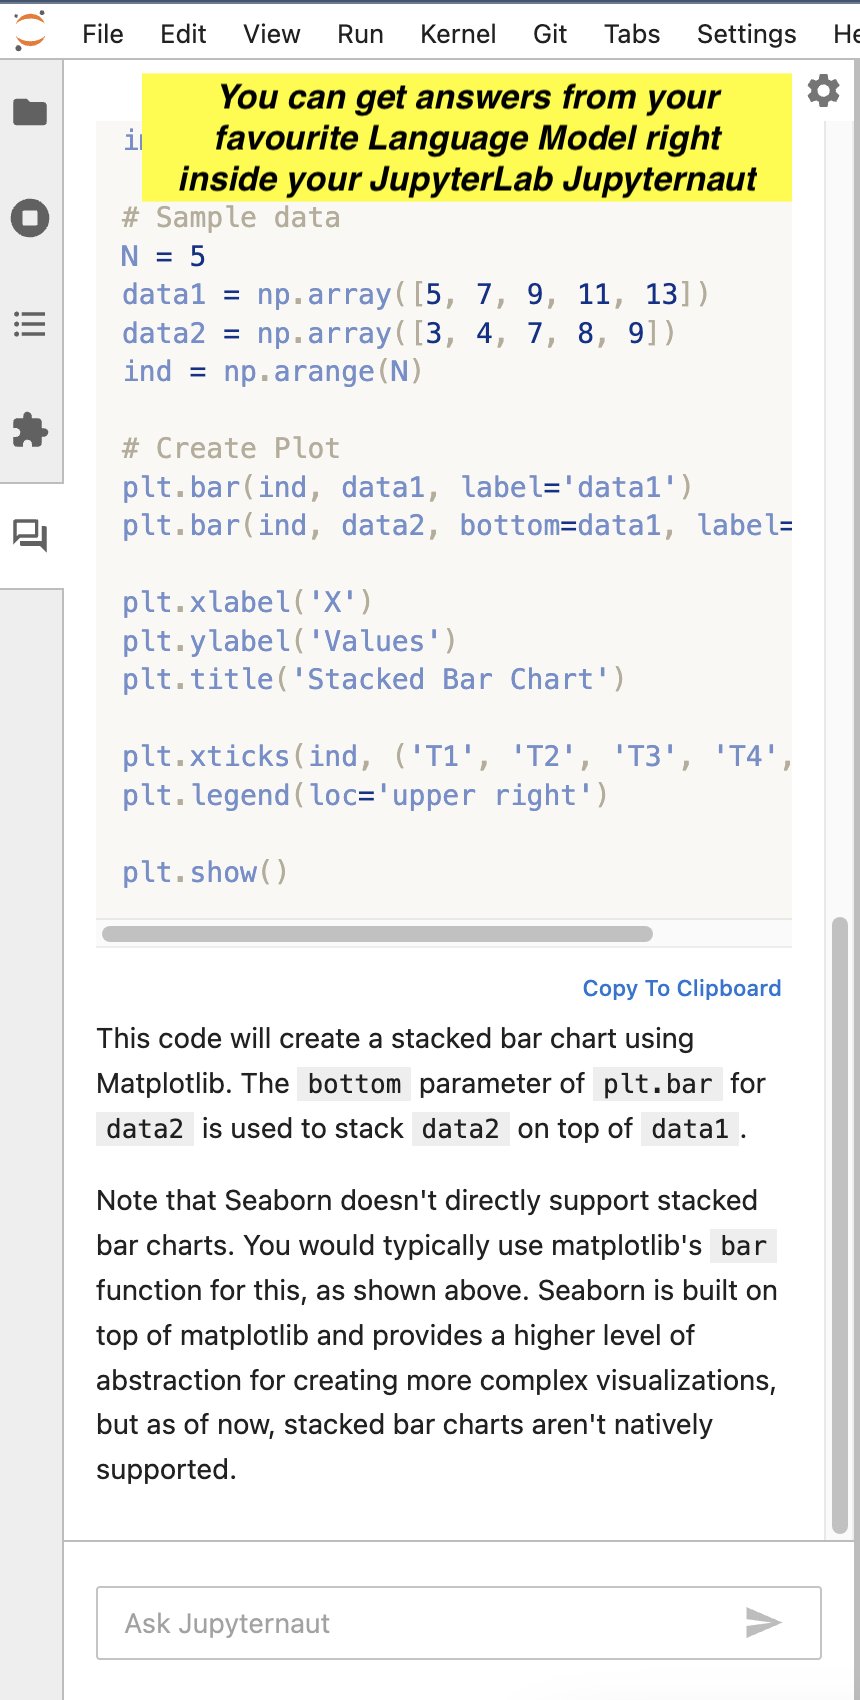
Task: Open the Settings menu
Action: 747,34
